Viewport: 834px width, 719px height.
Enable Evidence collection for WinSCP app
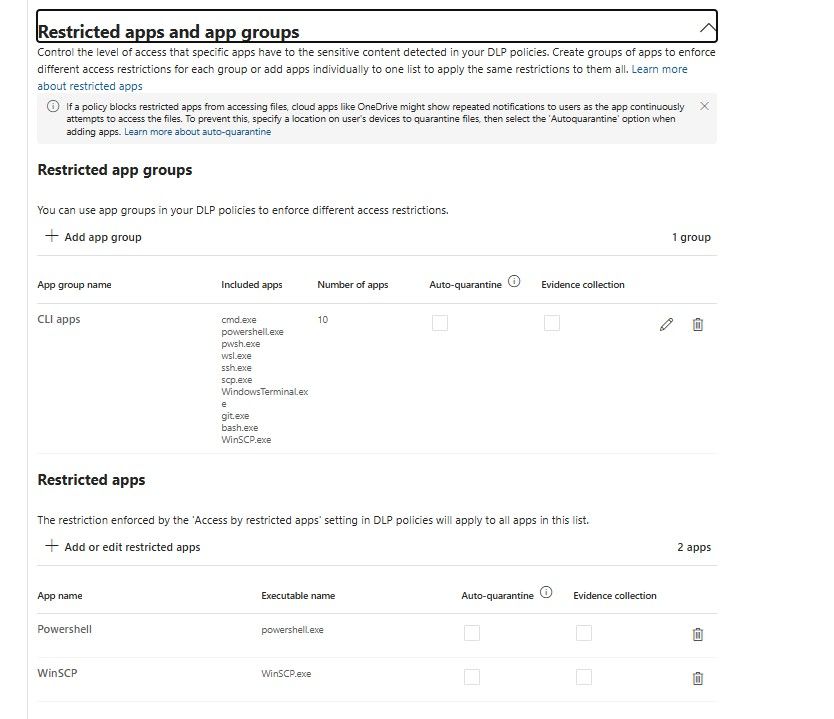(x=584, y=677)
